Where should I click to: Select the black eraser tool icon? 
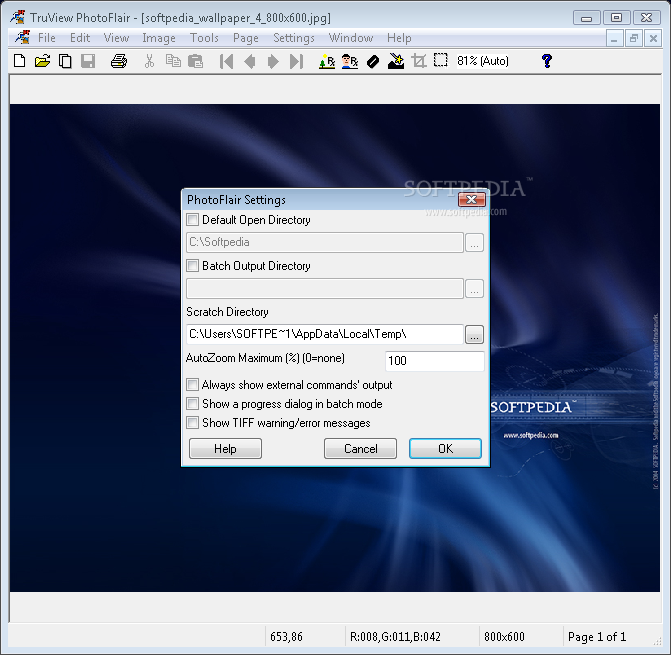tap(373, 61)
